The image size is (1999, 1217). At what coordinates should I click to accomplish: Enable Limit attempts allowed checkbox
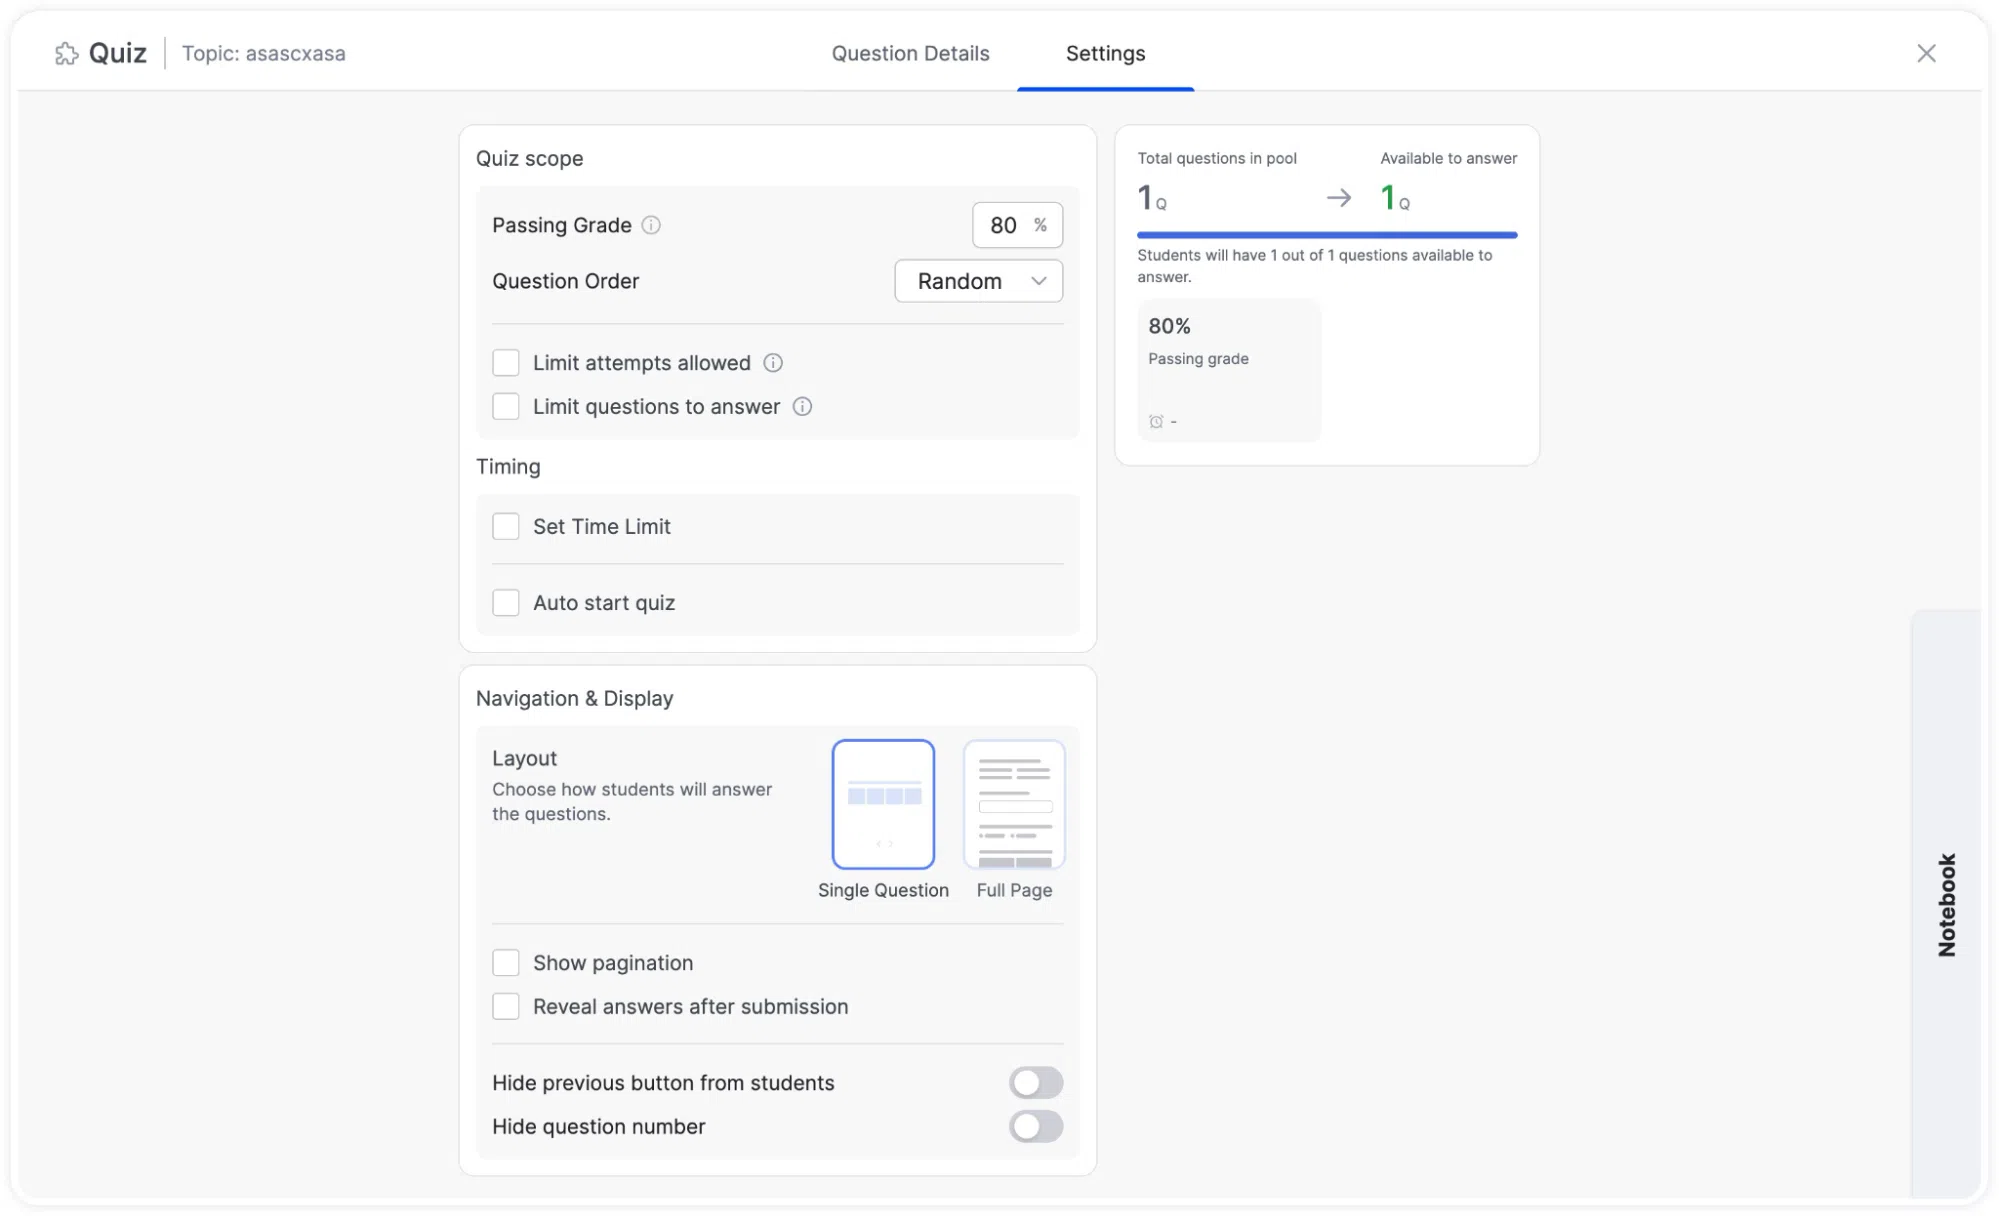506,363
